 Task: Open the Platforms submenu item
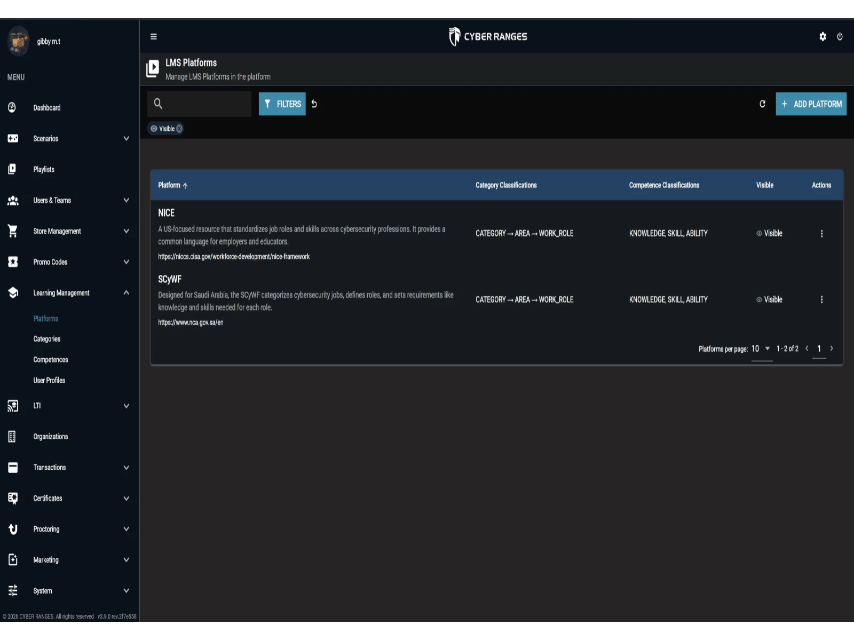pos(46,319)
